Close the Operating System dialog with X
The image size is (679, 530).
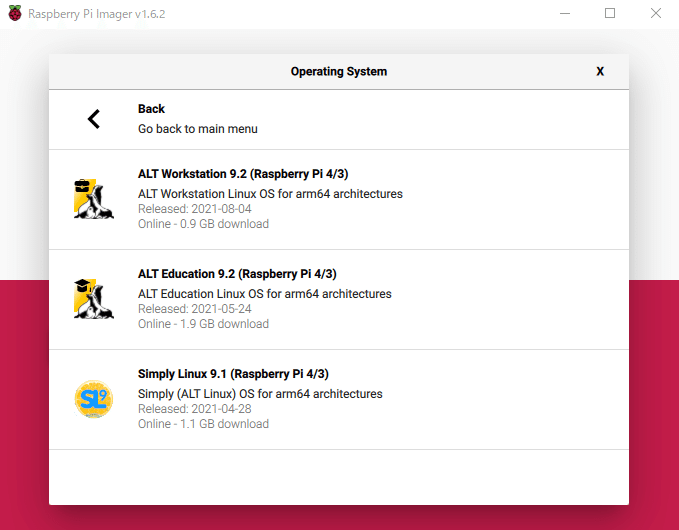point(600,71)
